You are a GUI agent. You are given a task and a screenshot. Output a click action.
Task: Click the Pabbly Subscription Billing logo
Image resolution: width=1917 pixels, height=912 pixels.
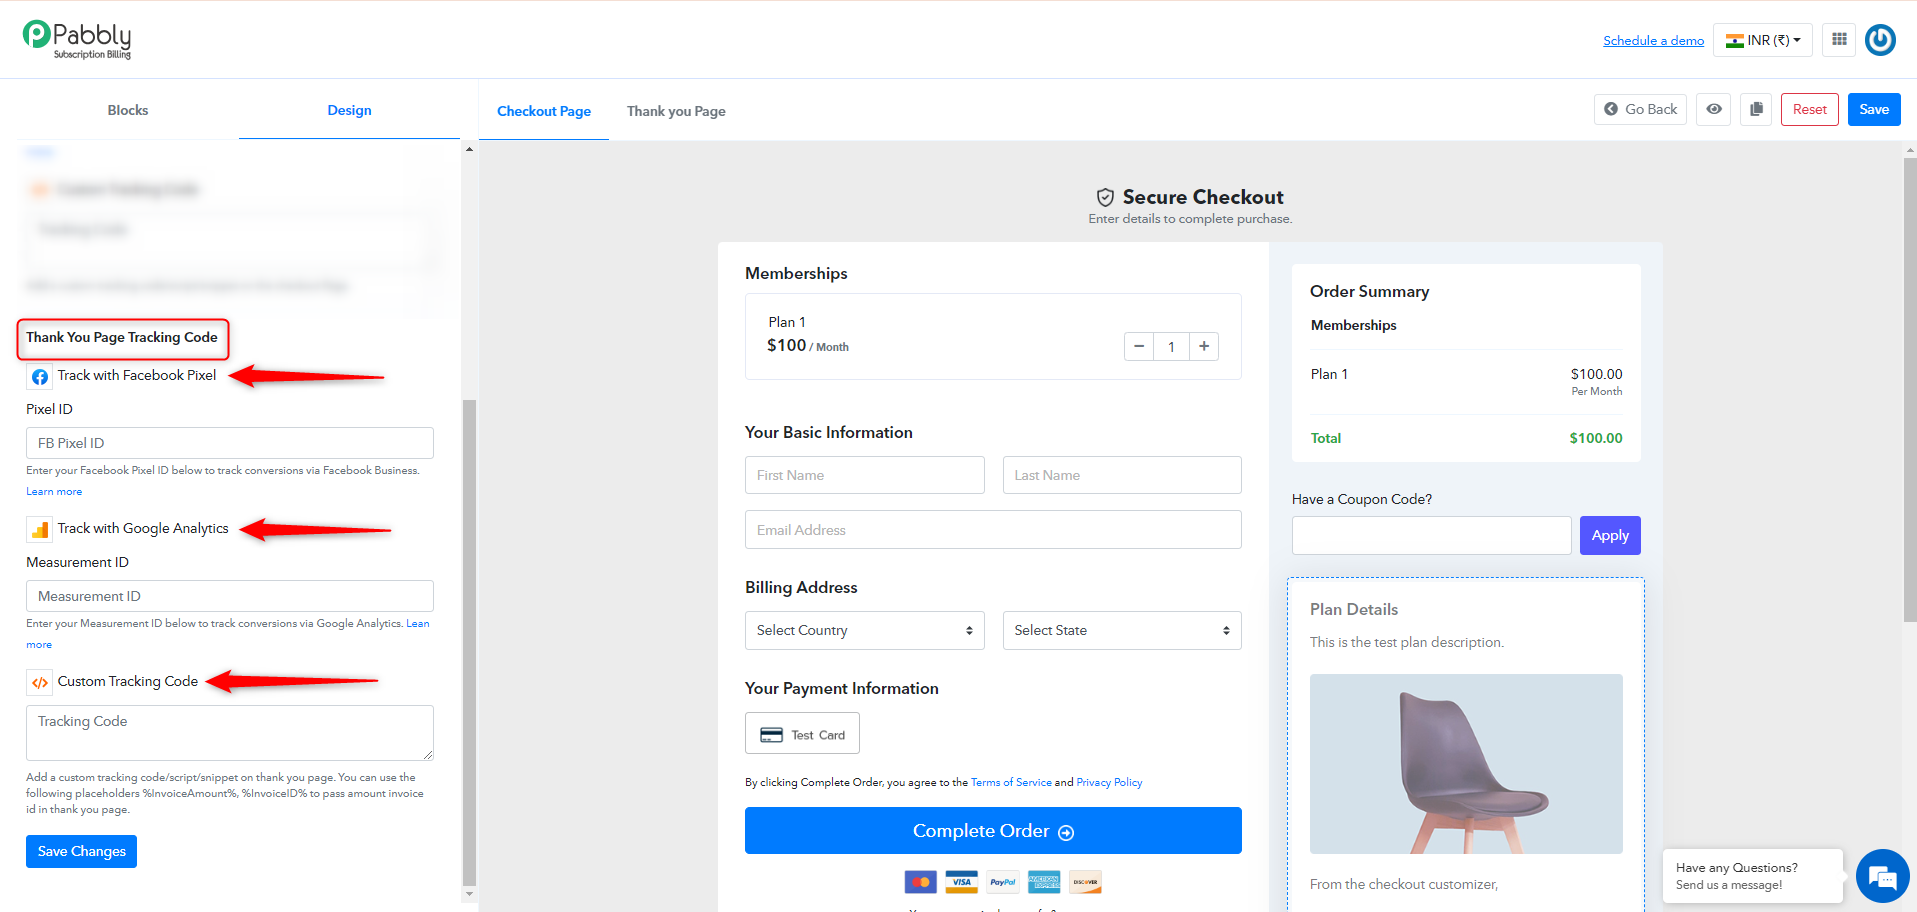tap(77, 39)
